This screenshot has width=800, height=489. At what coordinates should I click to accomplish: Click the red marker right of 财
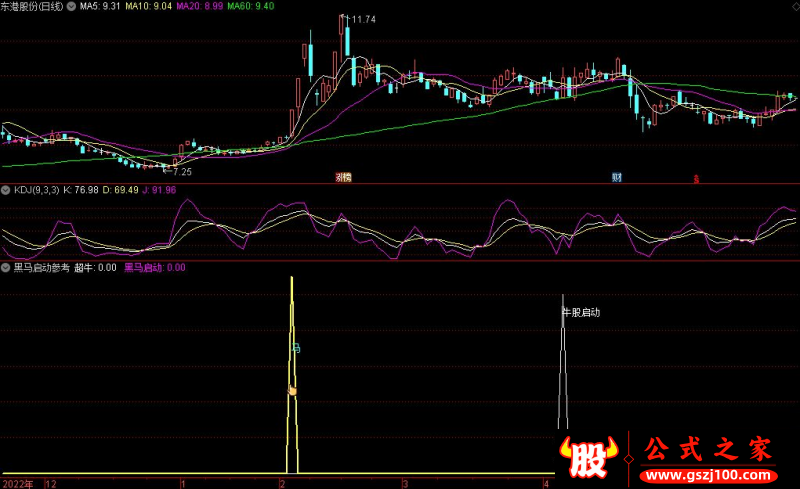click(696, 178)
